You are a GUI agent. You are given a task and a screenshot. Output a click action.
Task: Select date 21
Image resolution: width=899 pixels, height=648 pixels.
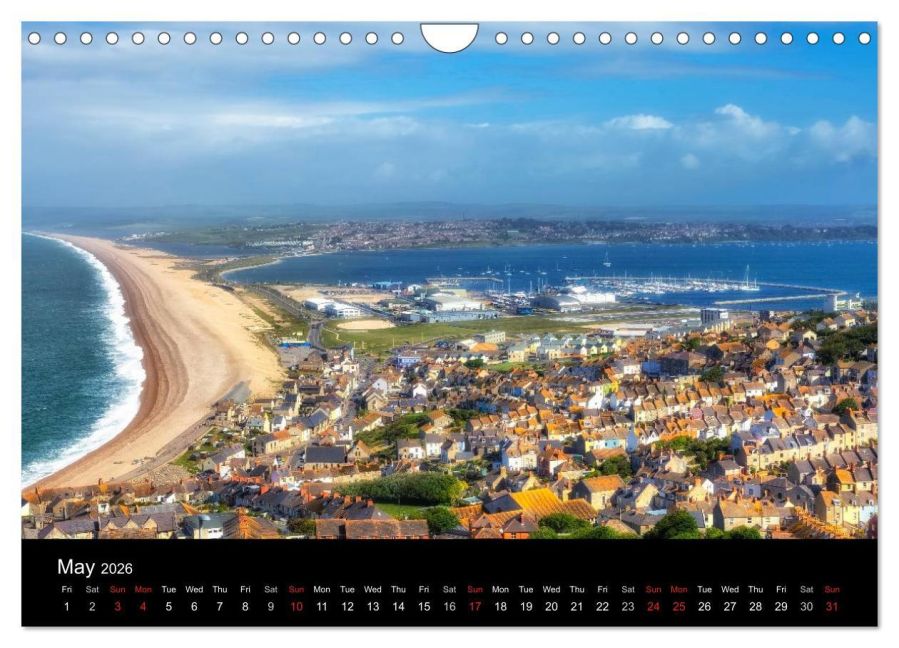tap(577, 607)
